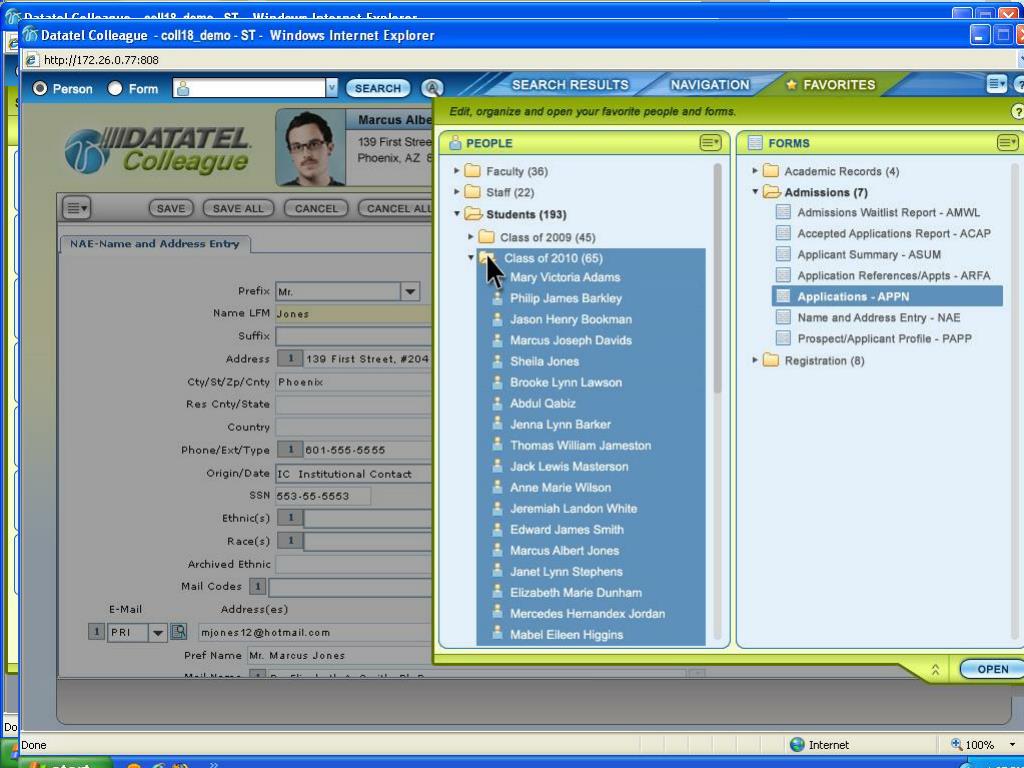This screenshot has width=1024, height=768.
Task: Click the SAVE ALL button
Action: [238, 208]
